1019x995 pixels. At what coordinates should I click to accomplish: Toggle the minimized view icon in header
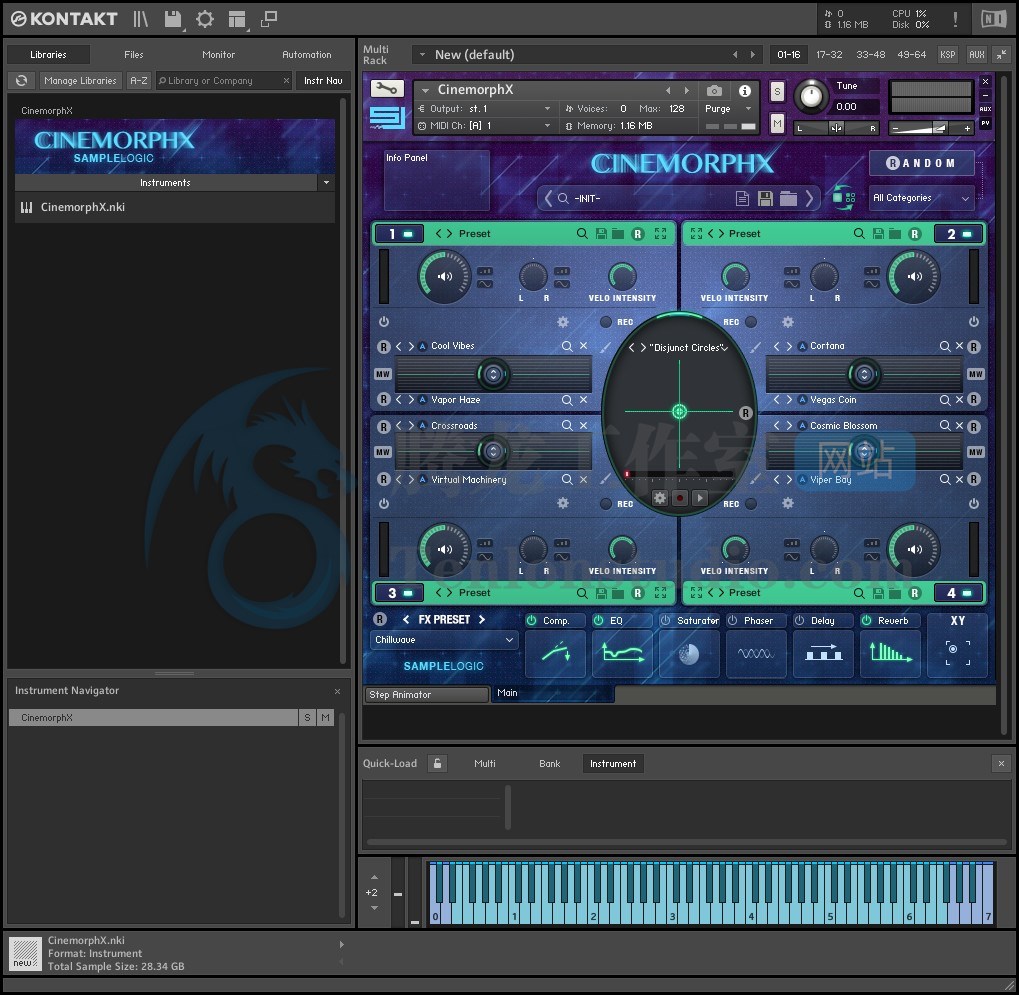[268, 19]
